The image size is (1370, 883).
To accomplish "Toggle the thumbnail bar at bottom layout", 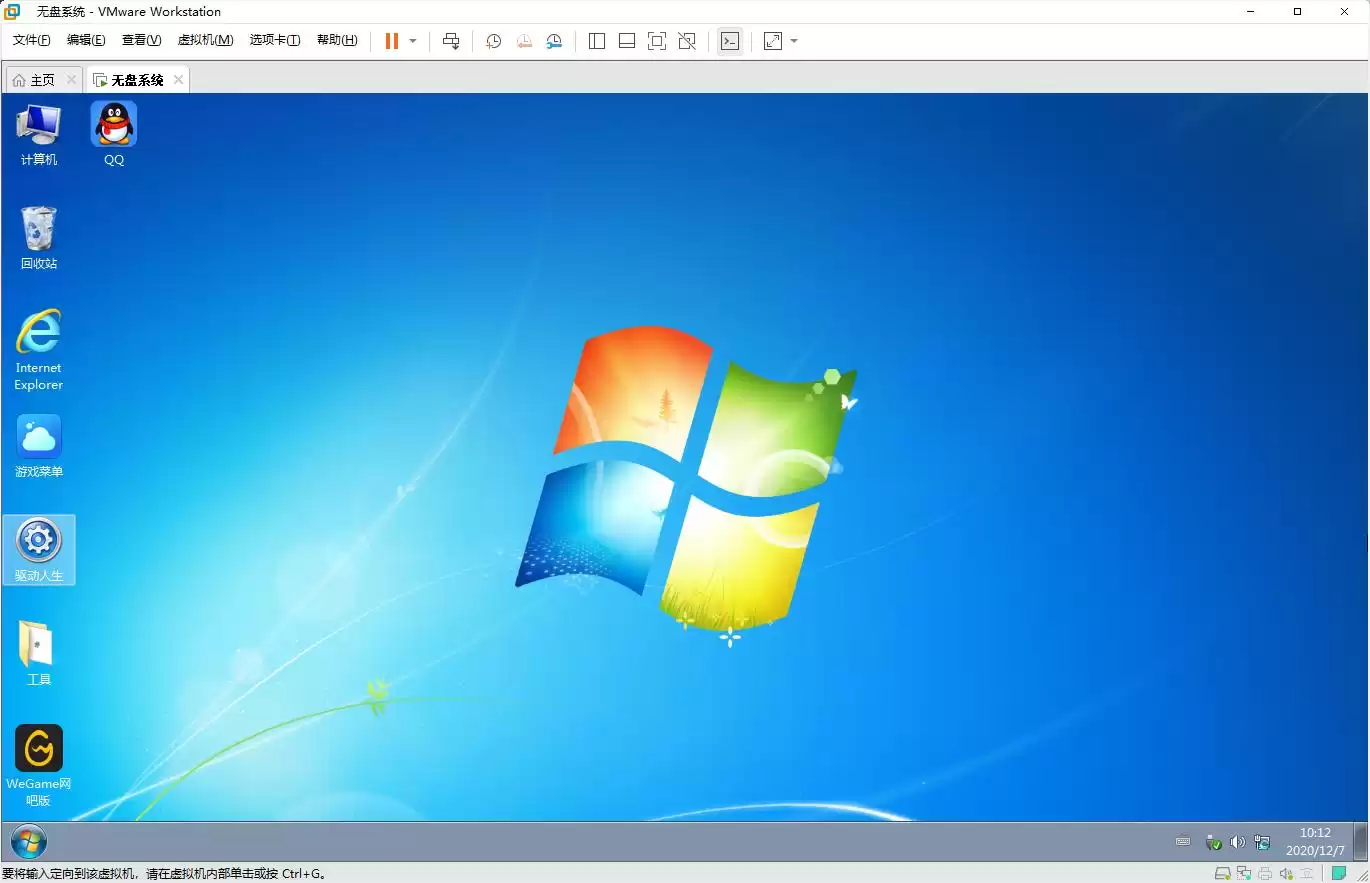I will click(x=627, y=41).
